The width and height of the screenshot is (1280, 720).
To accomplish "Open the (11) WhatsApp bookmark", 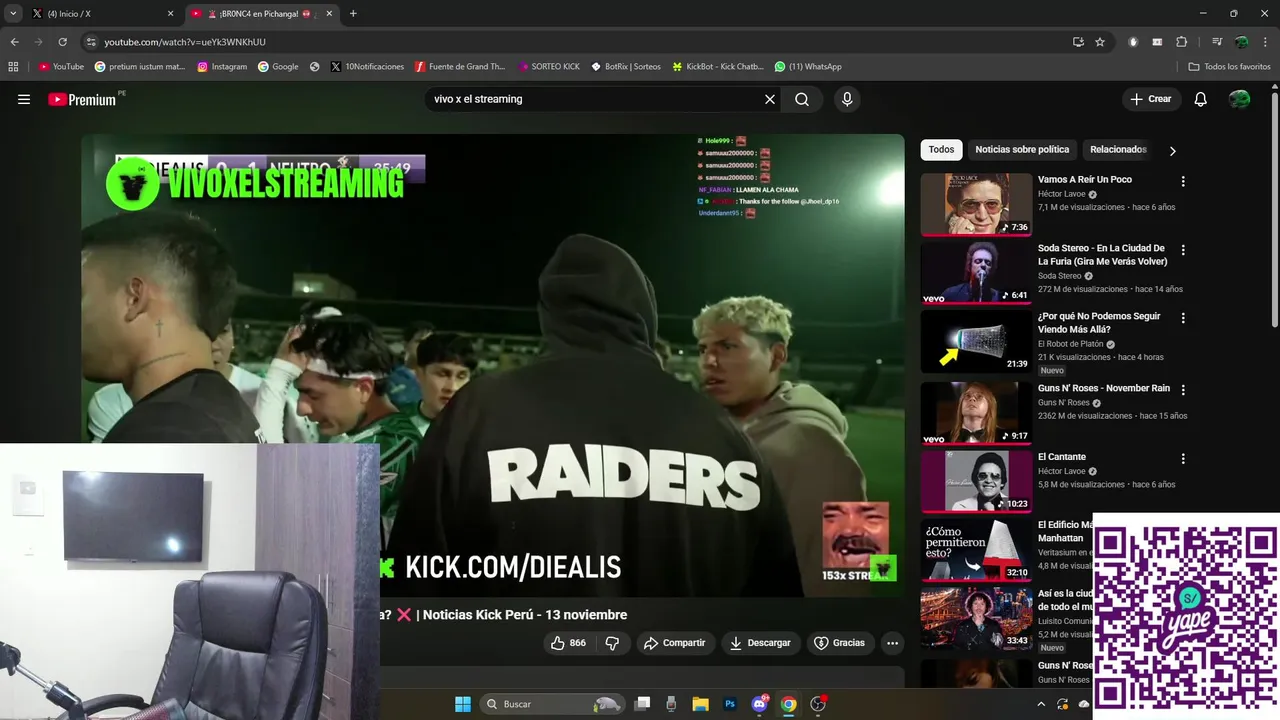I will 808,67.
